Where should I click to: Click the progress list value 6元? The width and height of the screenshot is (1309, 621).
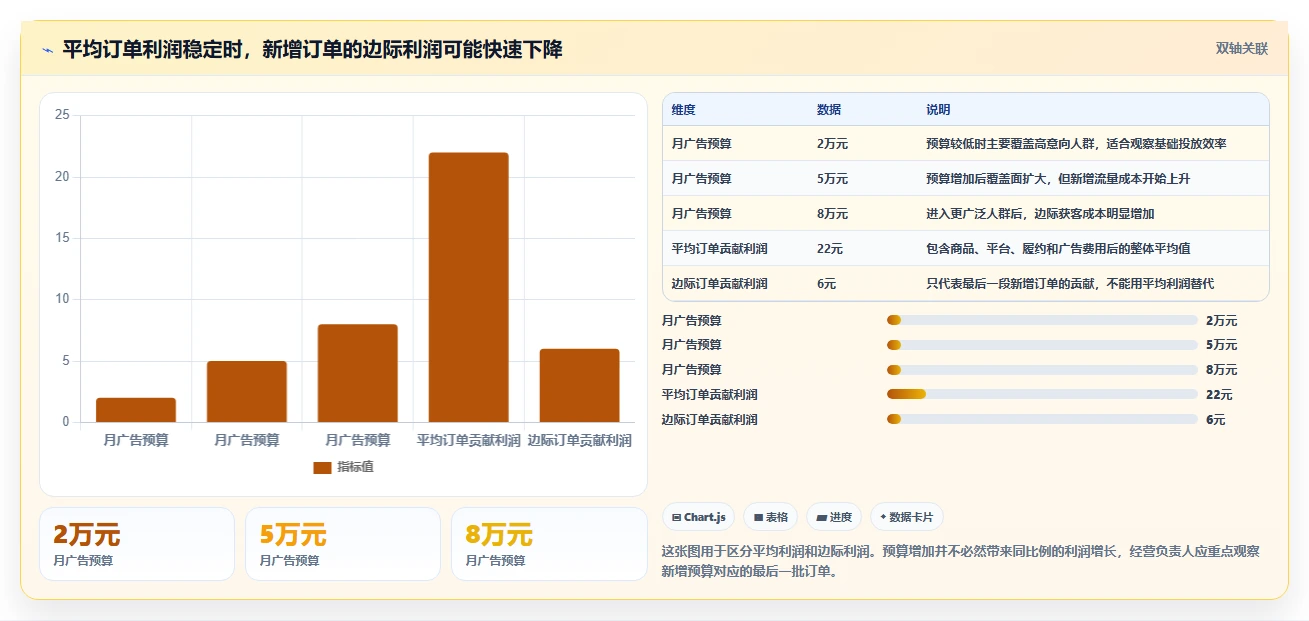[x=1215, y=420]
